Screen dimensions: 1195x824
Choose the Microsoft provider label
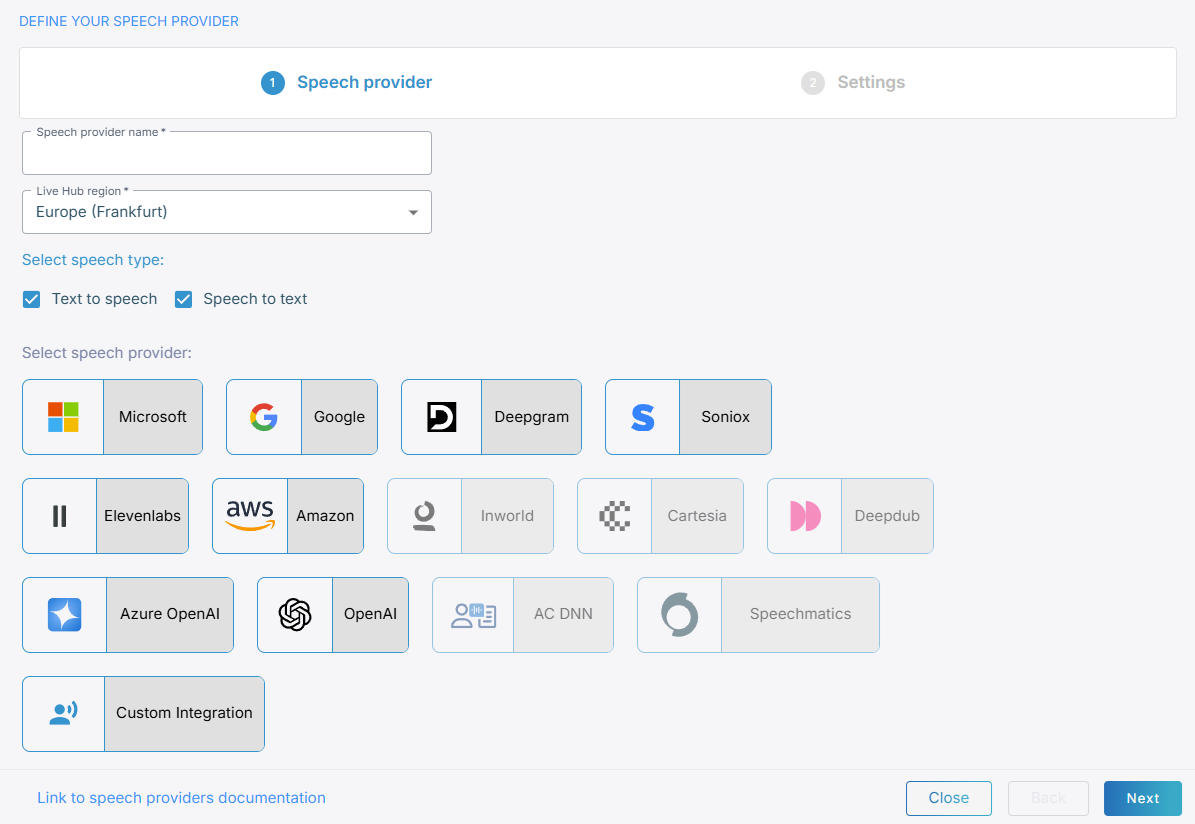152,417
